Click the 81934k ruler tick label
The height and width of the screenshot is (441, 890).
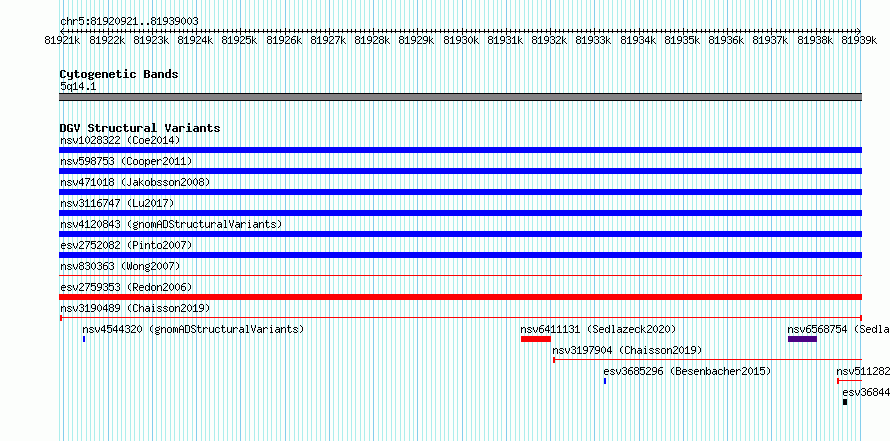pyautogui.click(x=639, y=40)
